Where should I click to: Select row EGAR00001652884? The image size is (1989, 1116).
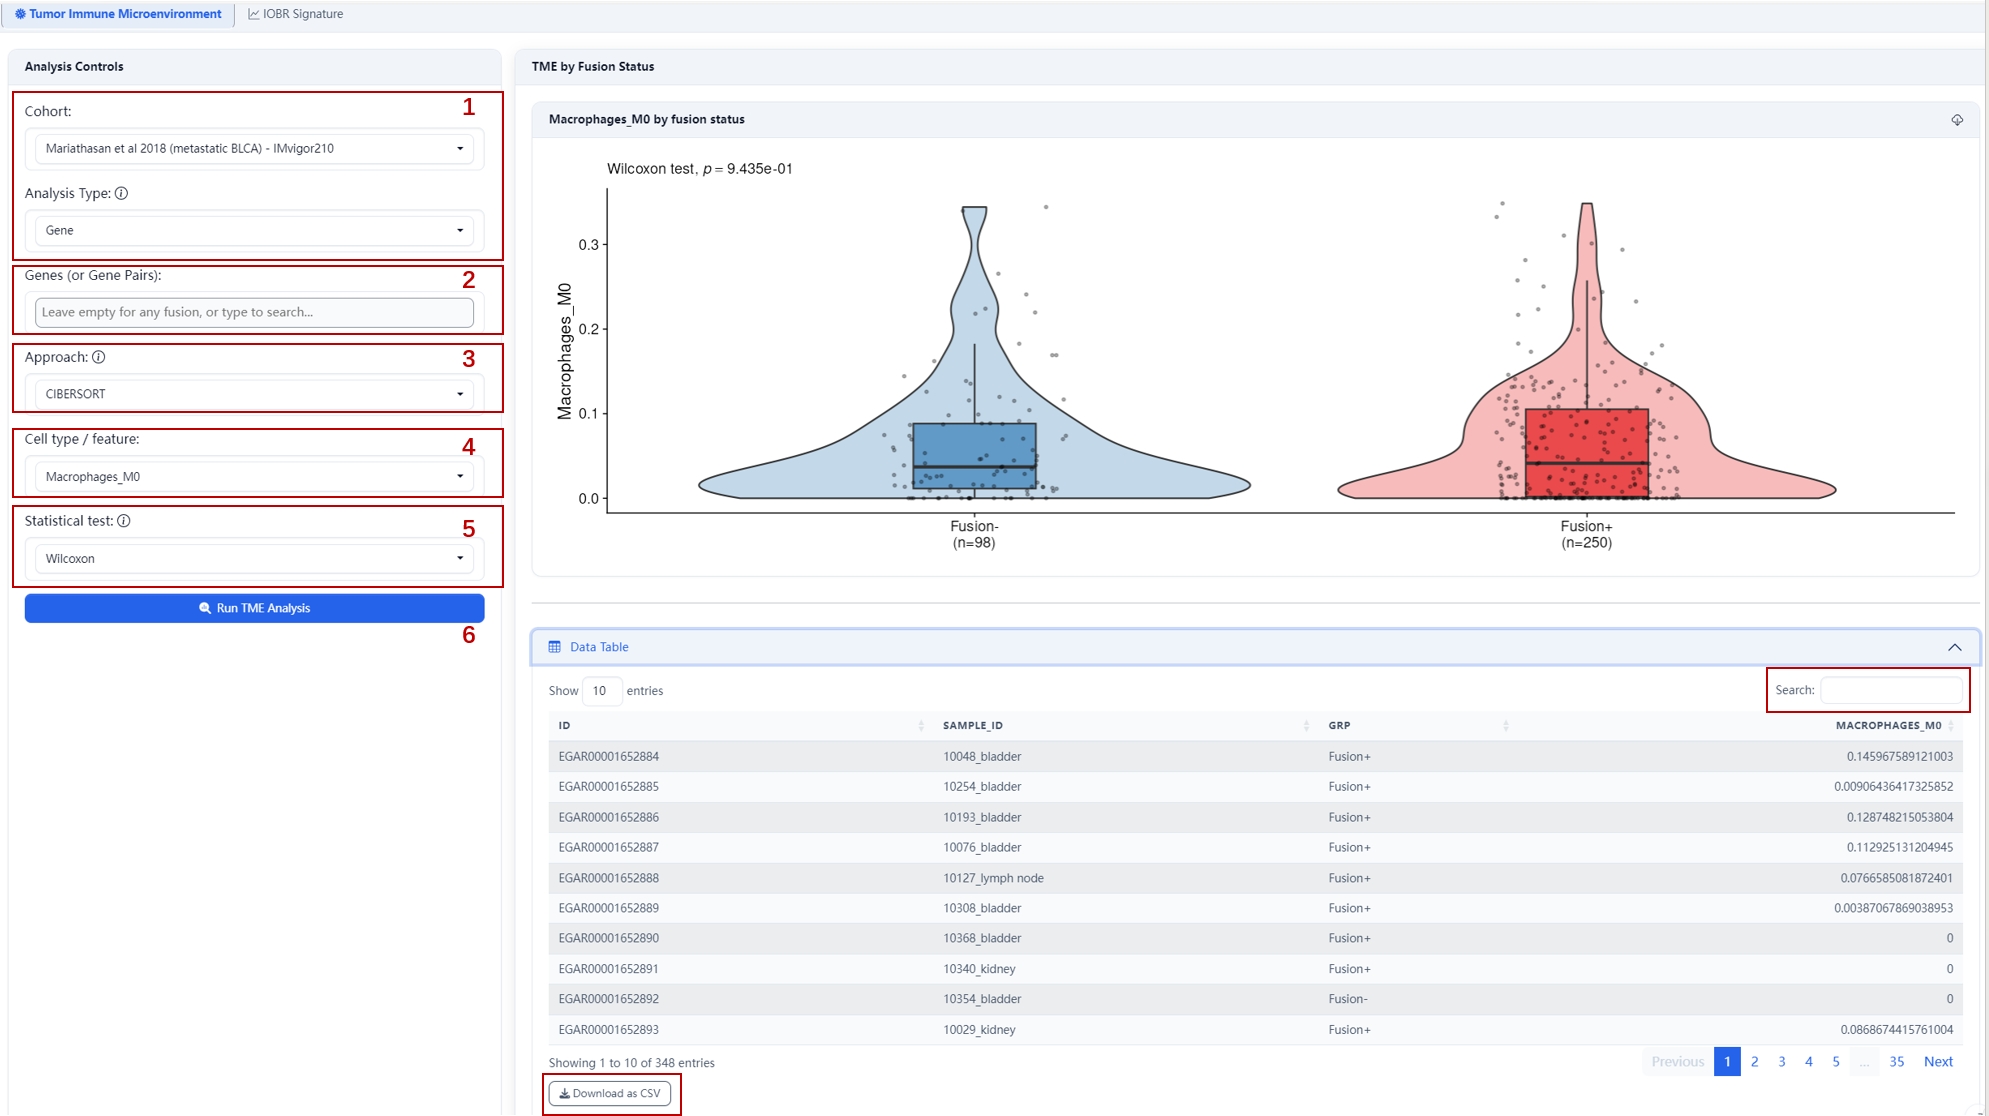coord(1255,757)
